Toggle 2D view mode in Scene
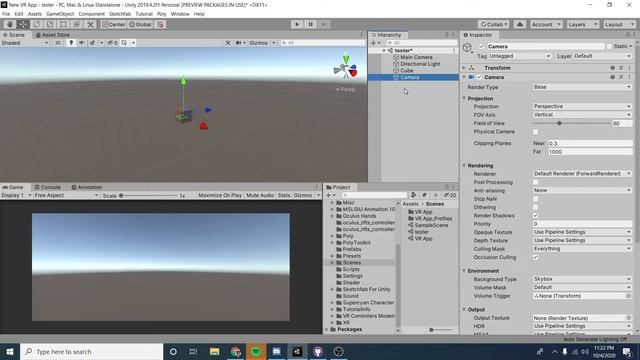 58,43
